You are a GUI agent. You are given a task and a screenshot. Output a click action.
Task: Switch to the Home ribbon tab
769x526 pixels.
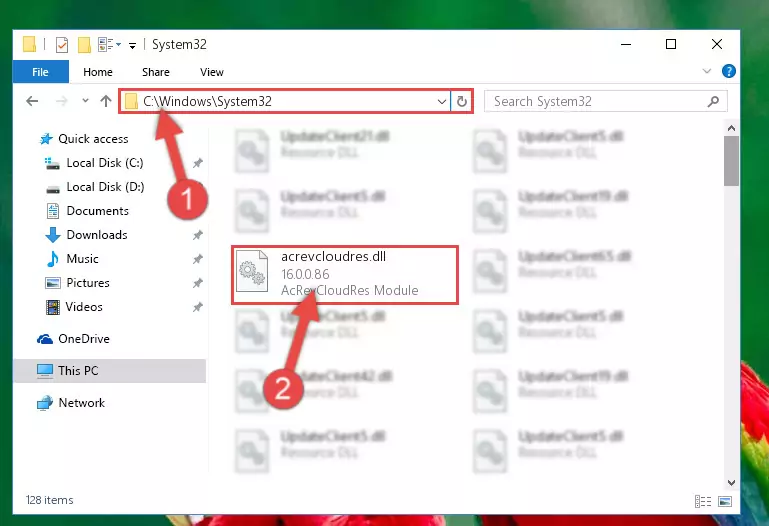pos(98,72)
